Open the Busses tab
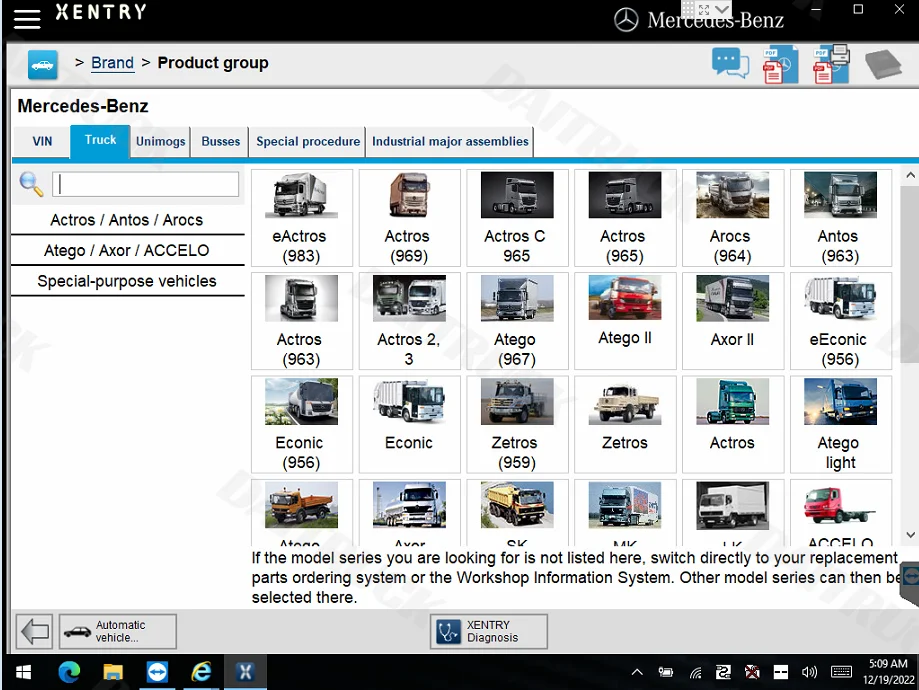Screen dimensions: 919x690 [220, 141]
